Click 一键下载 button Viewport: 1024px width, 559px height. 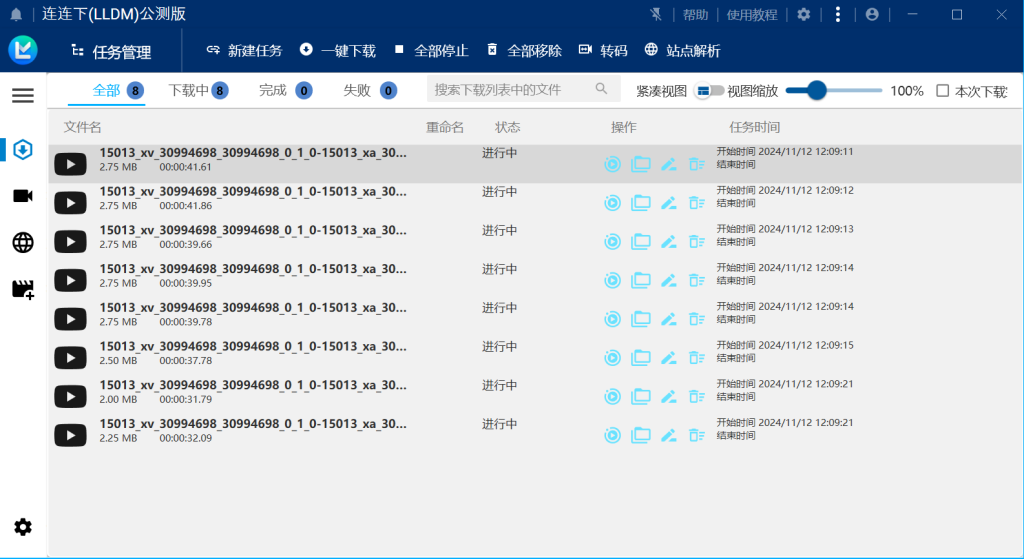point(338,50)
